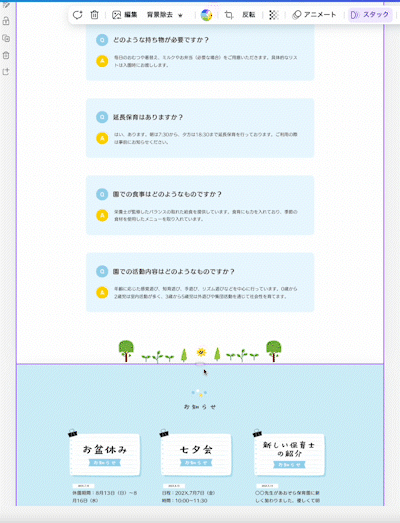This screenshot has width=400, height=523.
Task: Select the yellow A icon under 園での食事 question
Action: (102, 215)
